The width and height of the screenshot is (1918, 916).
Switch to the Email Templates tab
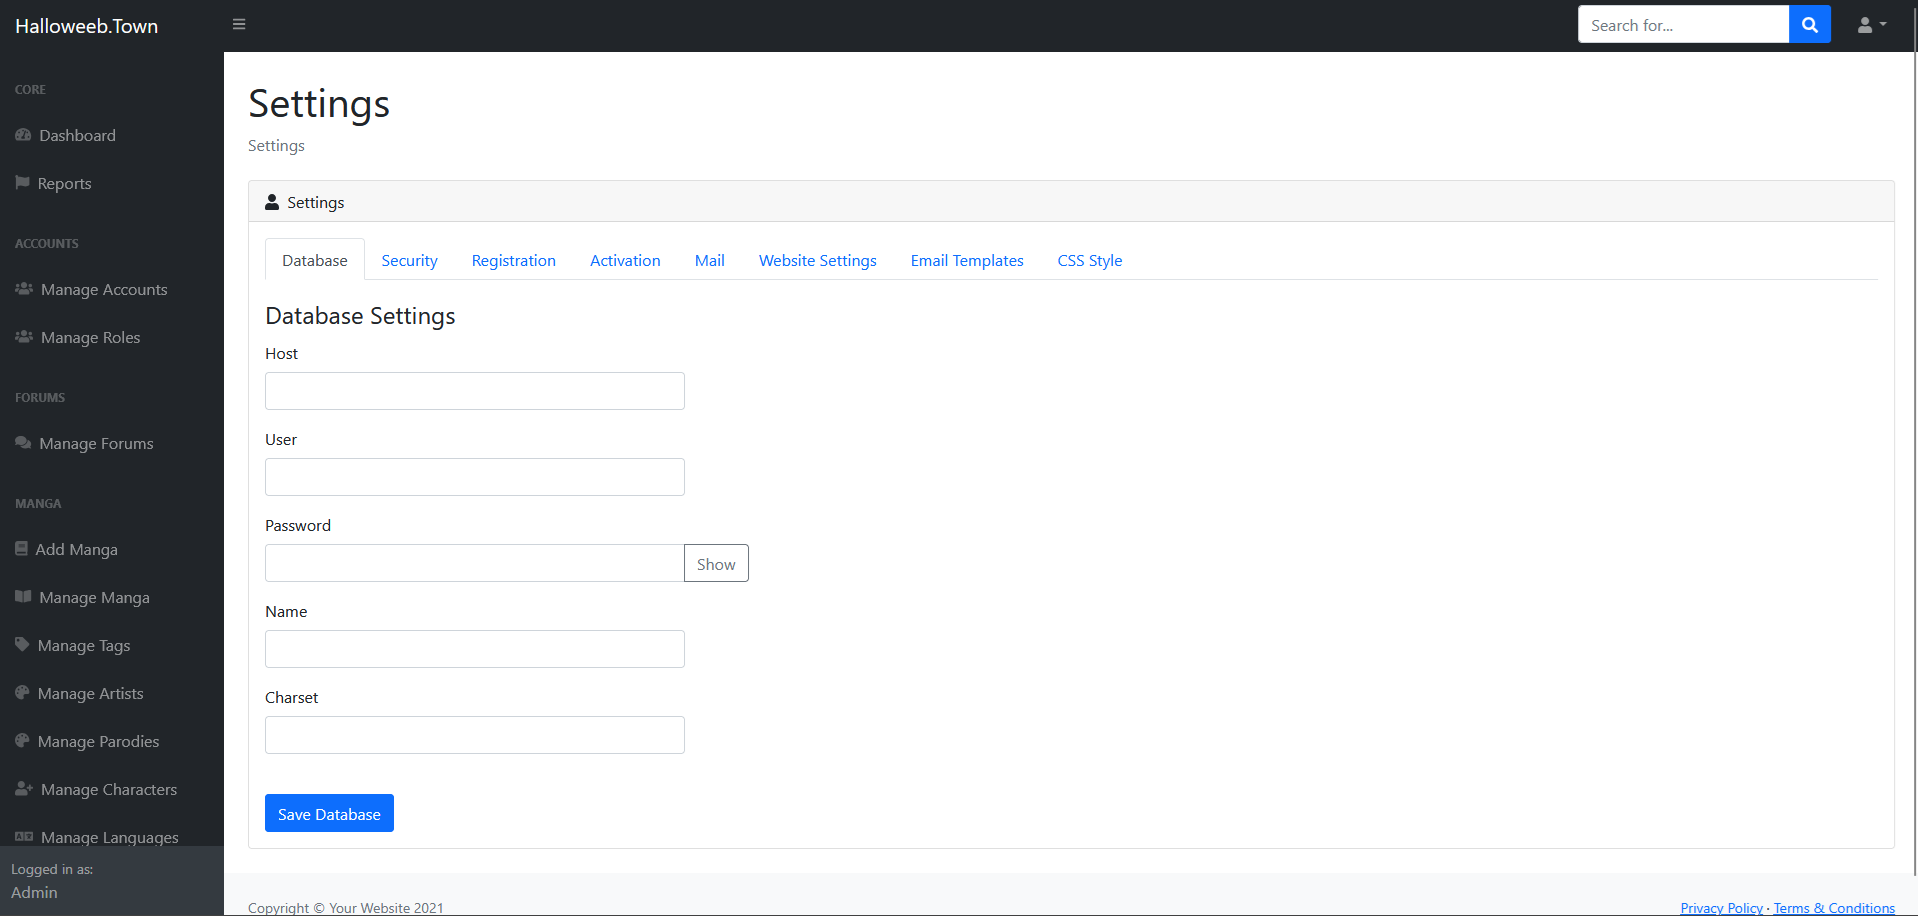point(967,260)
